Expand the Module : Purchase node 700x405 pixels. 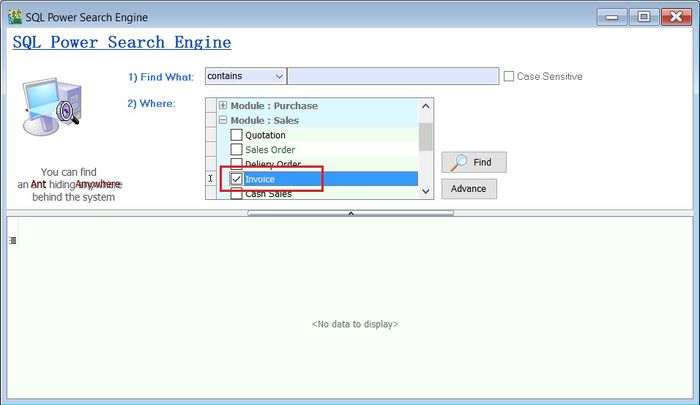click(223, 106)
